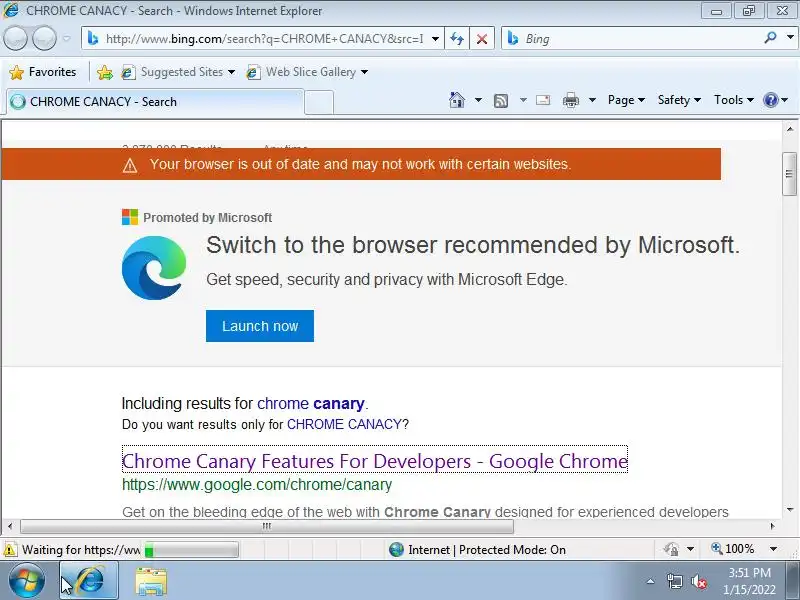Click the status bar privacy lock icon

(x=671, y=549)
